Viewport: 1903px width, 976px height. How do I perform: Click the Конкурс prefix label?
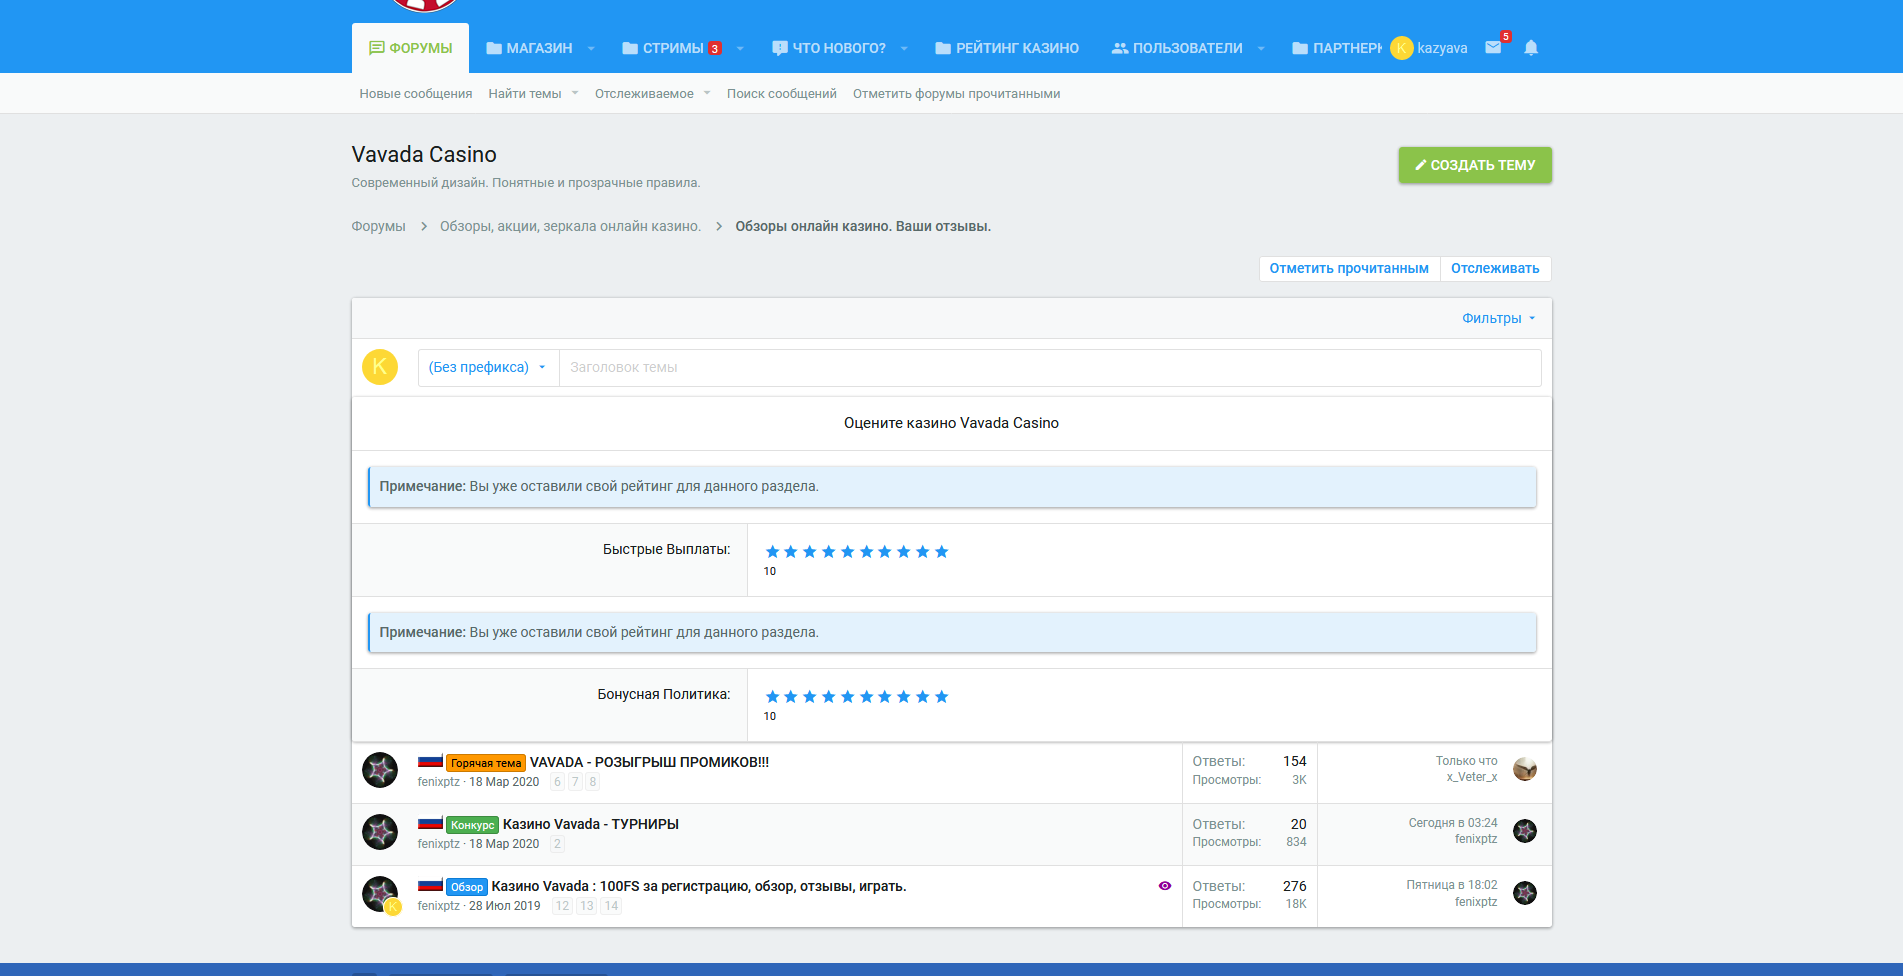(472, 825)
